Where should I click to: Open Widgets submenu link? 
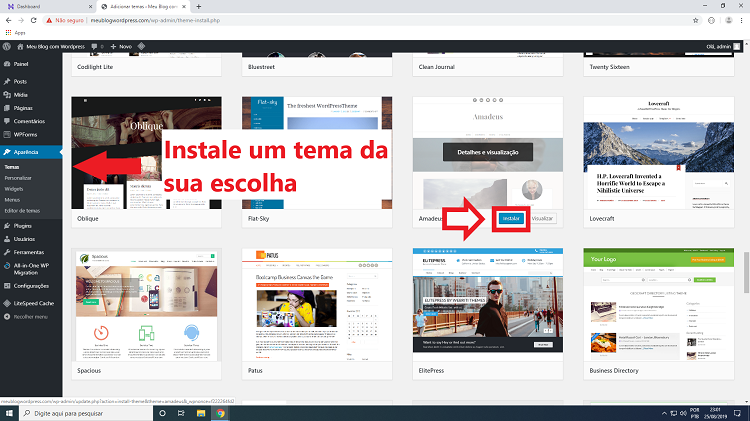click(14, 189)
